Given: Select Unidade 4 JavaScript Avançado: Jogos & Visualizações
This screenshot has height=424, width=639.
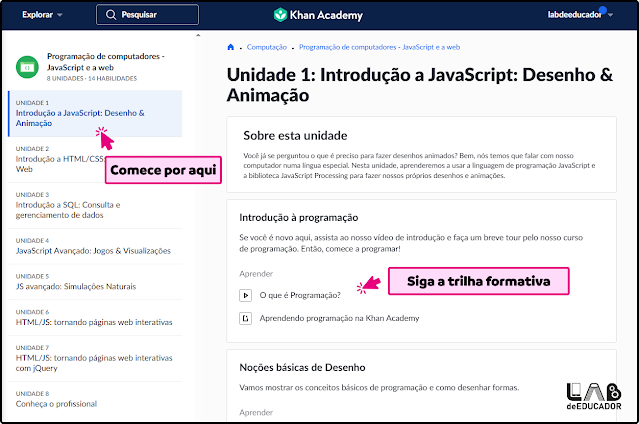Looking at the screenshot, I should tap(95, 246).
